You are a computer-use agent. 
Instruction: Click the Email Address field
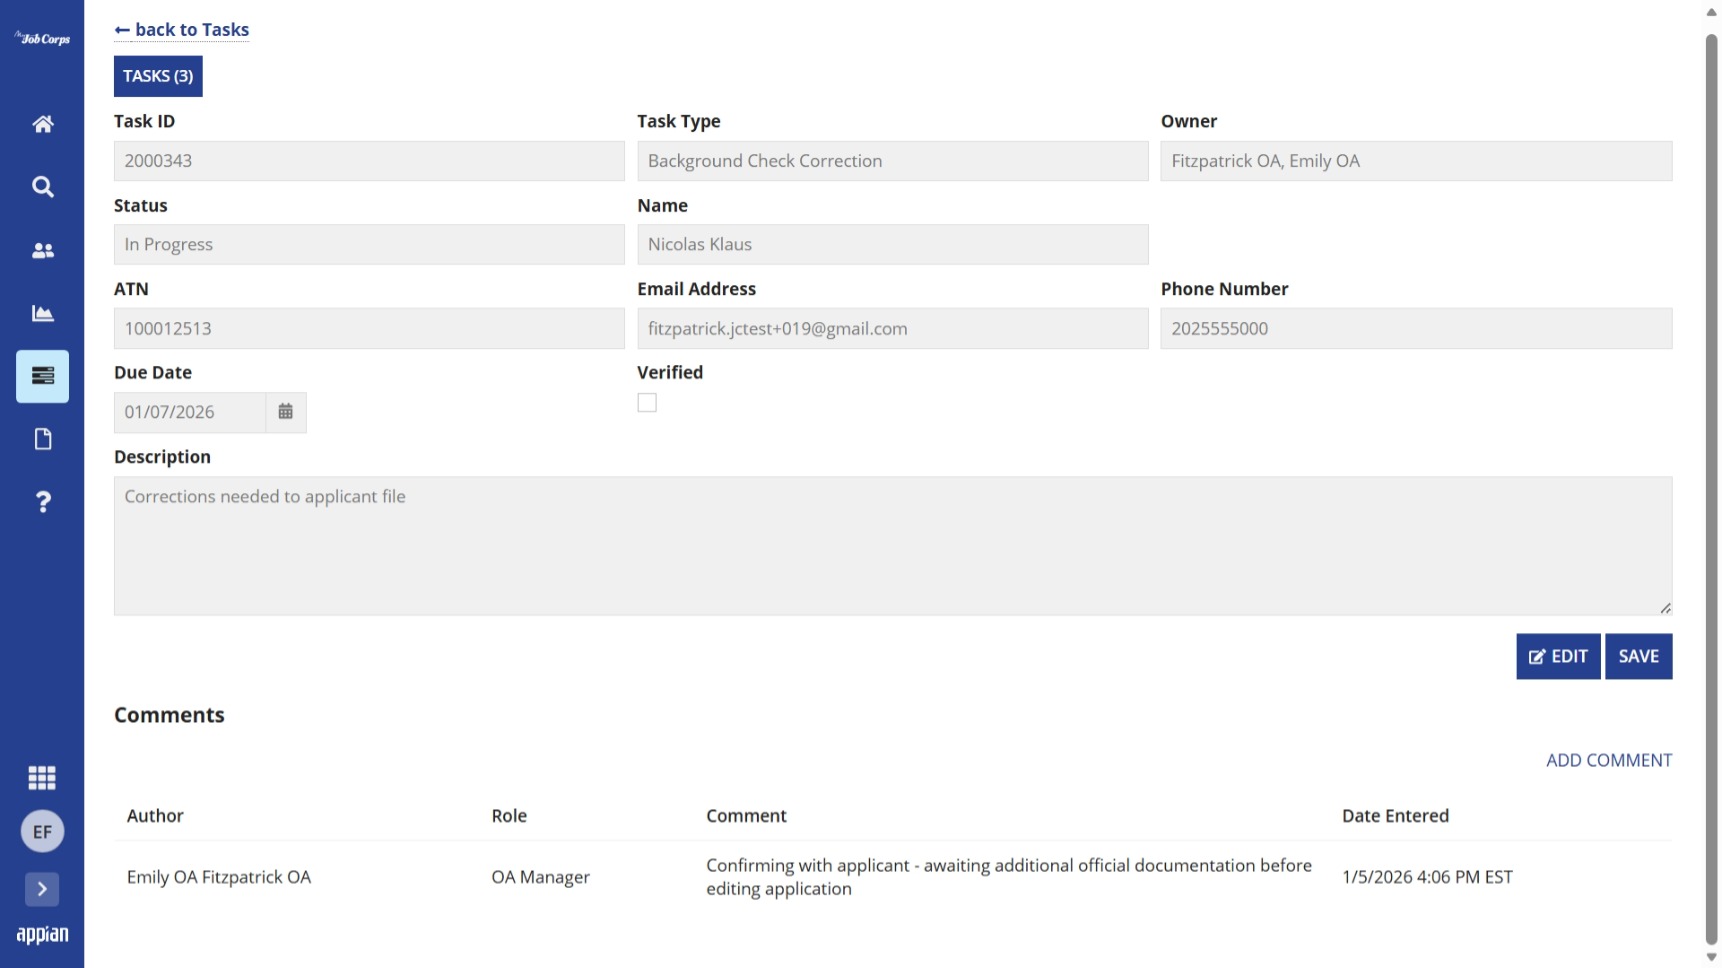[x=892, y=329]
